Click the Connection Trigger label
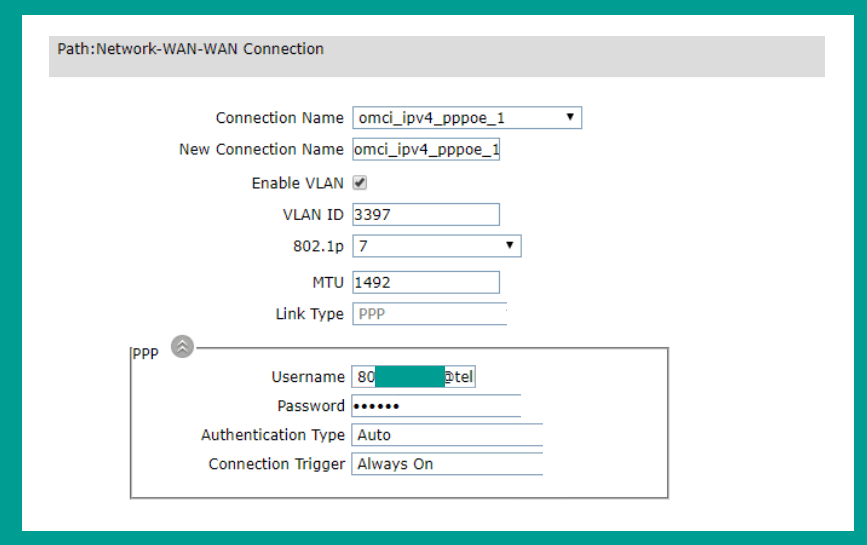The width and height of the screenshot is (867, 545). [x=277, y=464]
